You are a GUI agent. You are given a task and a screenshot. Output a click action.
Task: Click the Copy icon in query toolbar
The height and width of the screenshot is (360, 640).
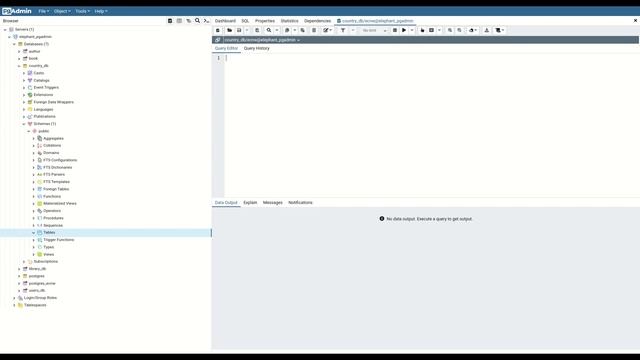pos(287,30)
